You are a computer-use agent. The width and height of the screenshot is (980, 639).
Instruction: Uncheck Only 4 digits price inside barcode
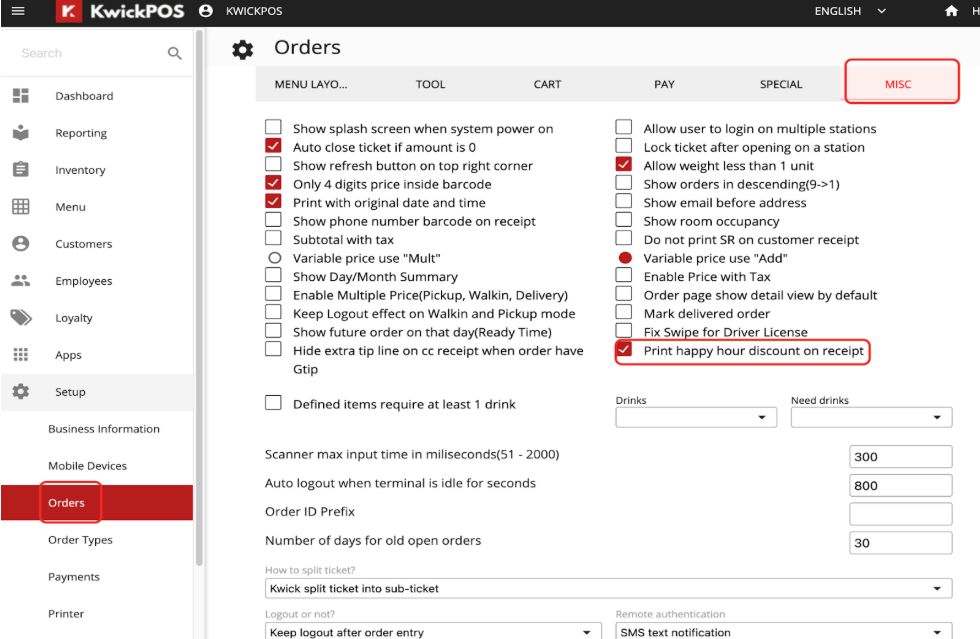[273, 183]
